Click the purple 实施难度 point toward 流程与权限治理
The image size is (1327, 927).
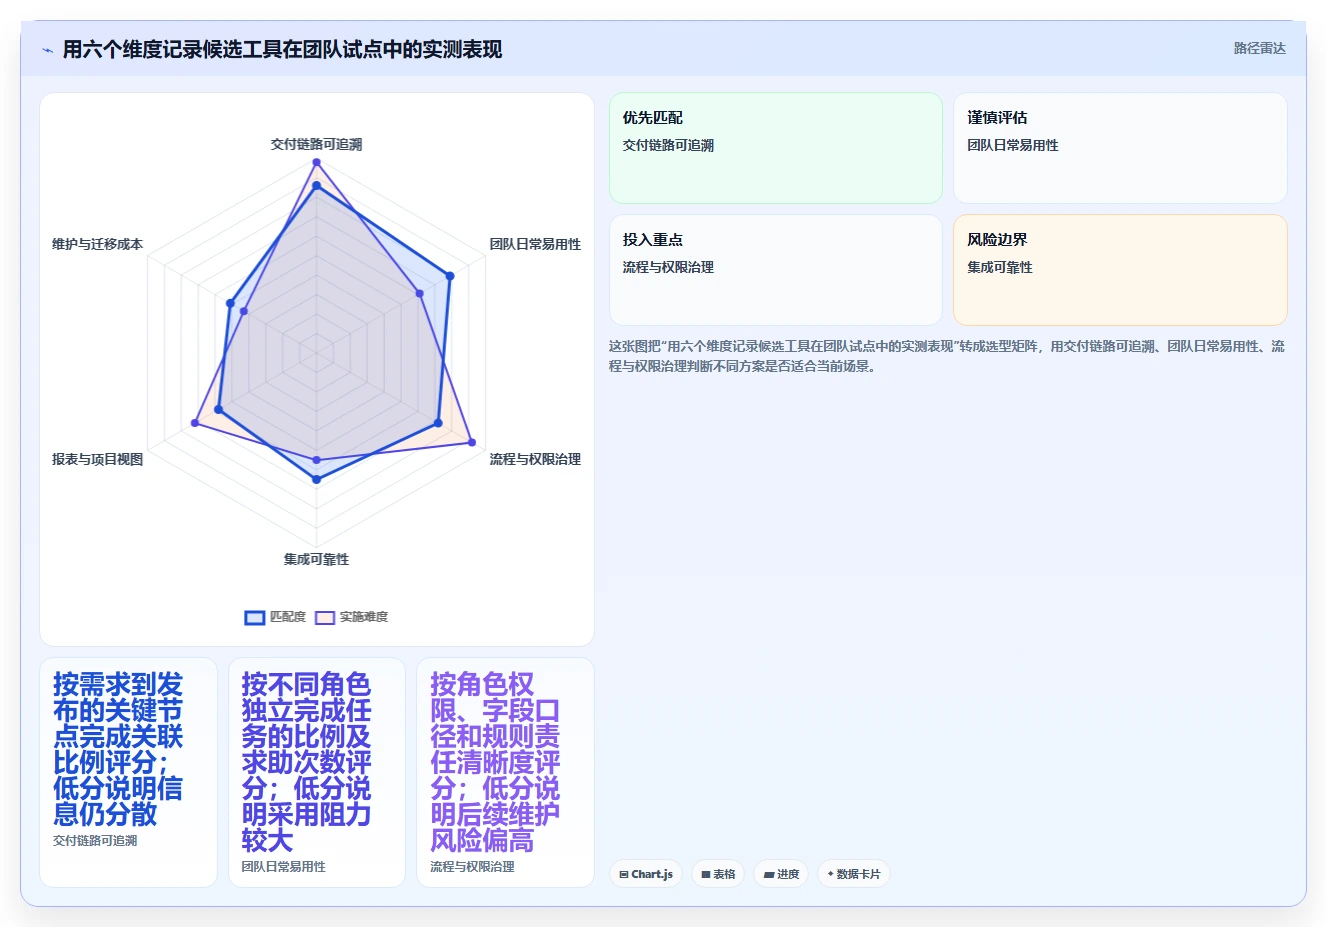[x=471, y=443]
